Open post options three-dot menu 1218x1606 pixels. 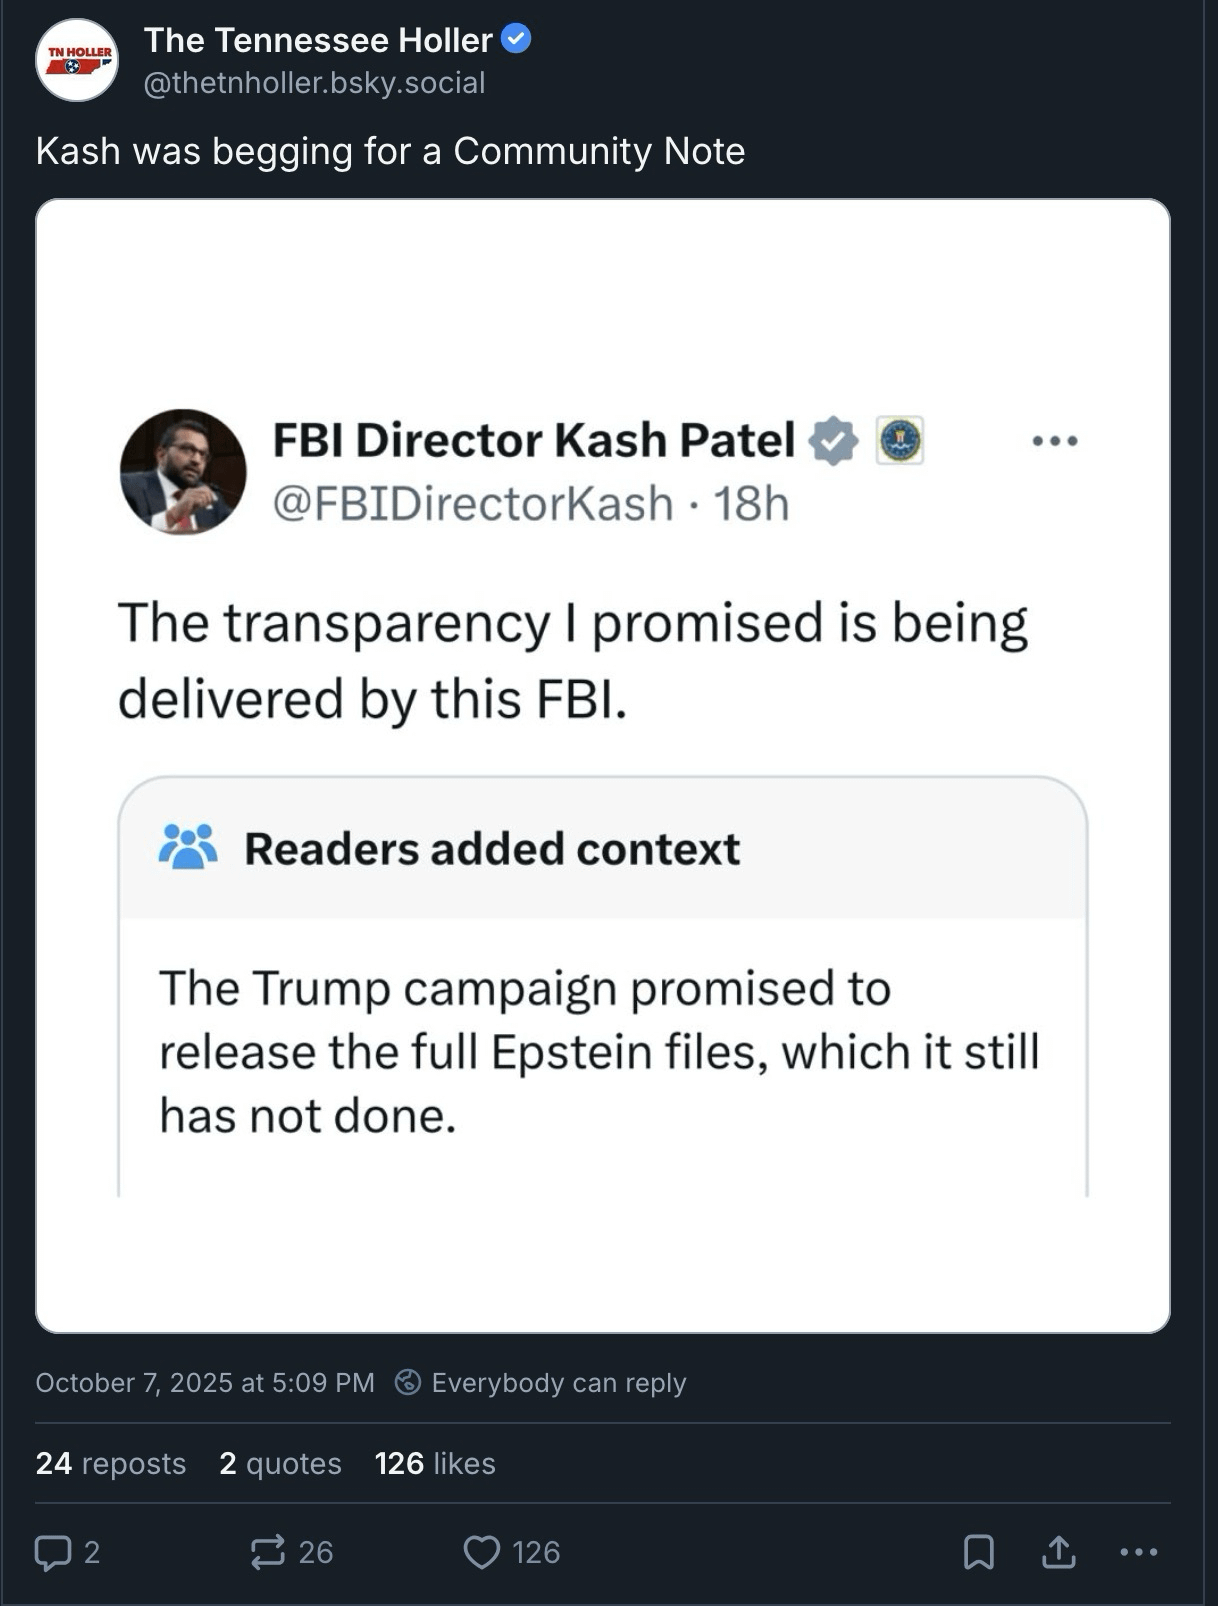[x=1138, y=1552]
